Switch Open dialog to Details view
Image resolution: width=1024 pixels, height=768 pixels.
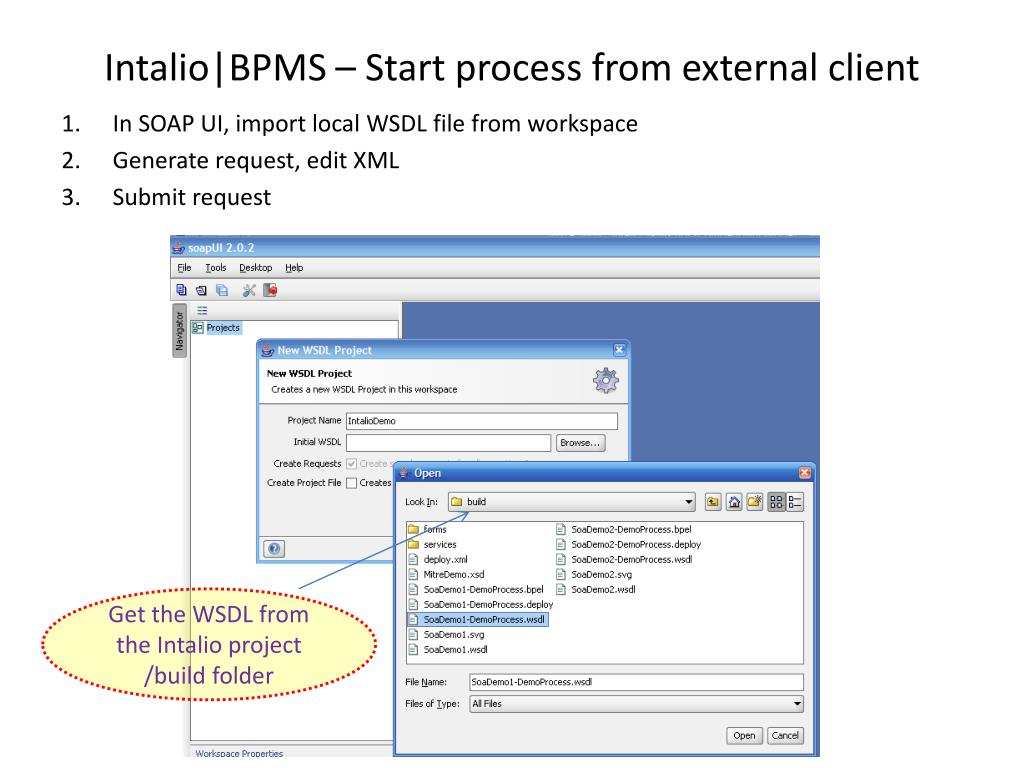point(795,502)
